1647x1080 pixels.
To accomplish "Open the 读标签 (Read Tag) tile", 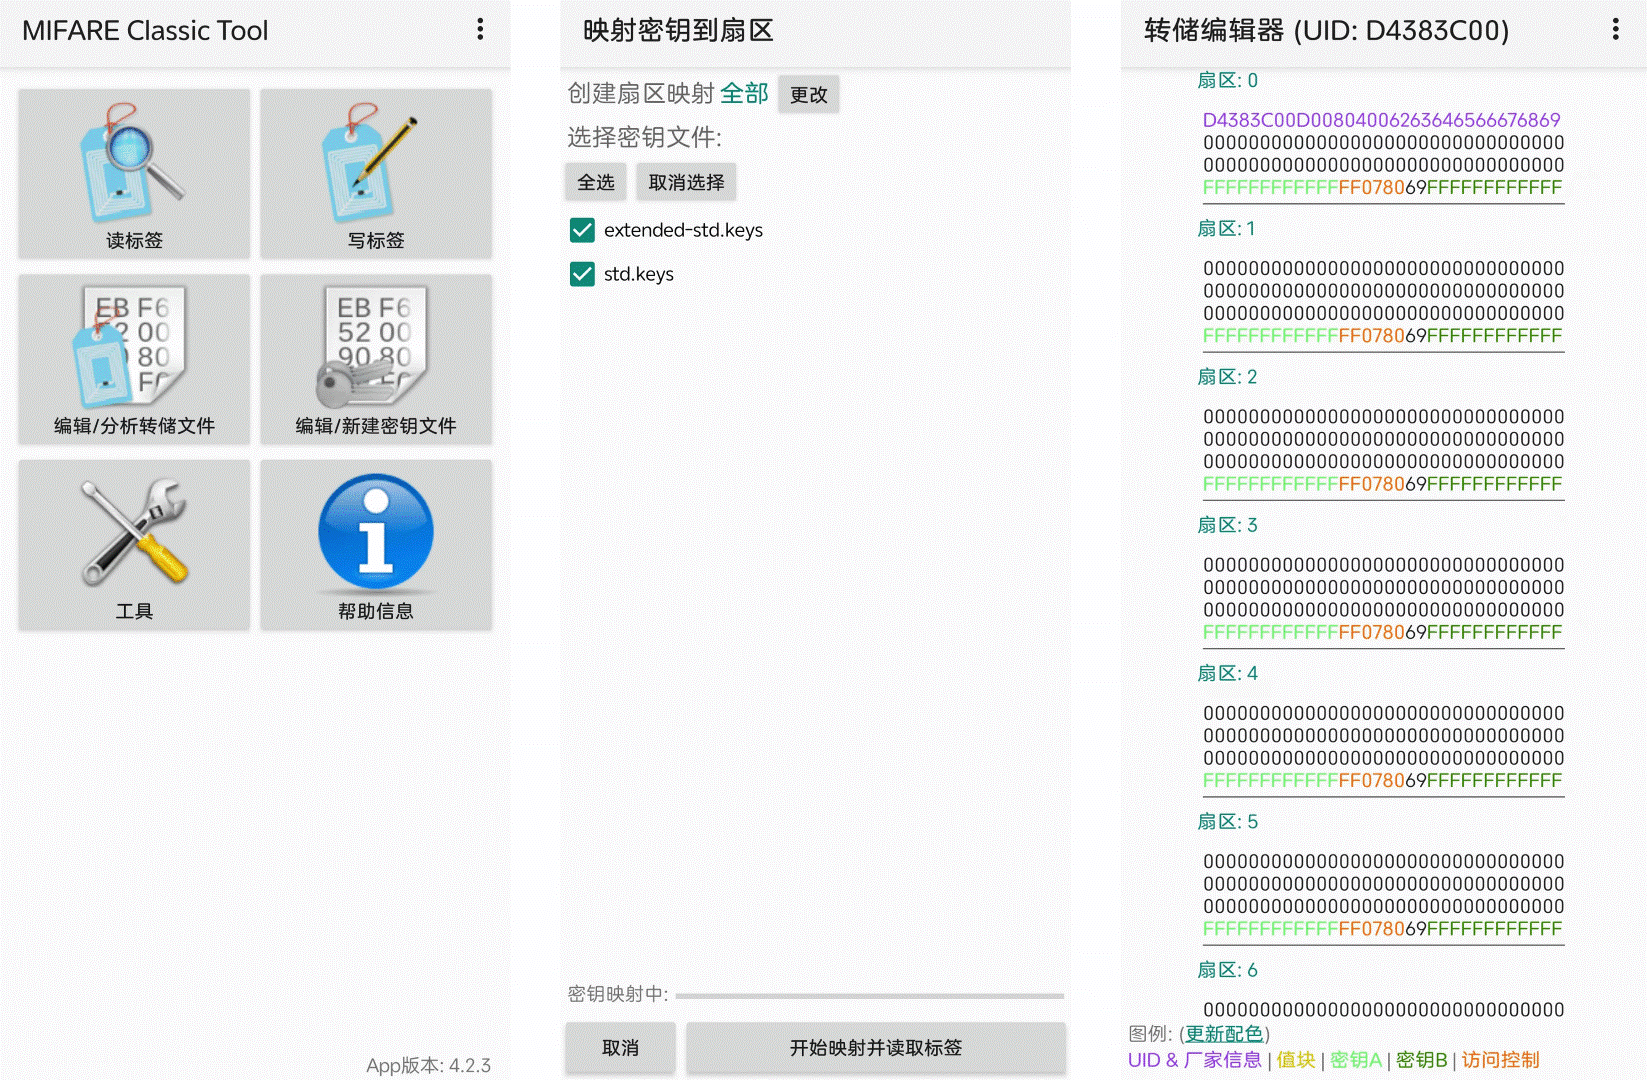I will coord(134,174).
